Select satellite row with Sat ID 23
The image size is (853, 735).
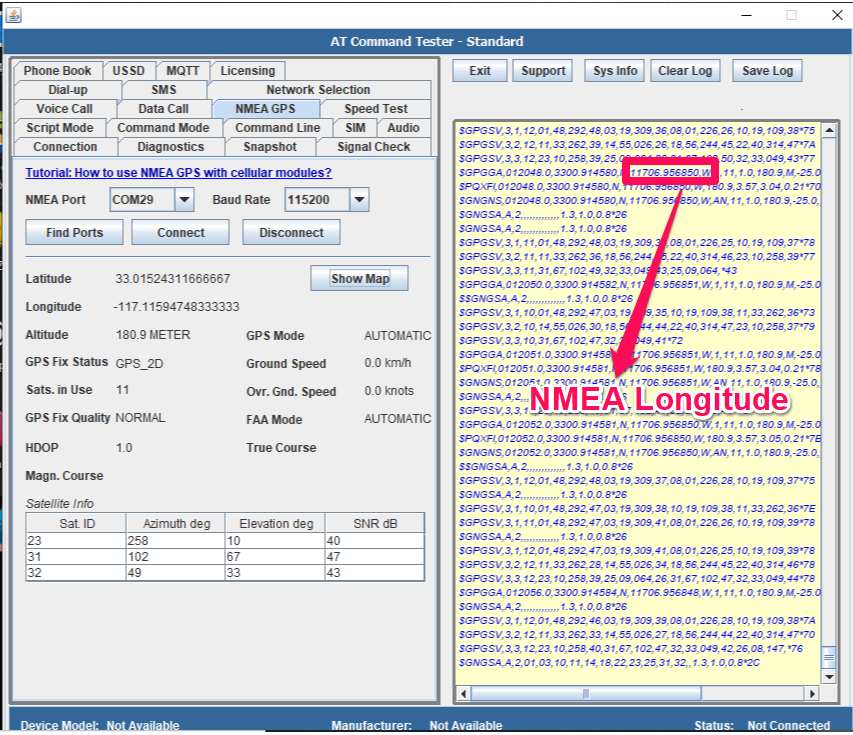(x=225, y=541)
